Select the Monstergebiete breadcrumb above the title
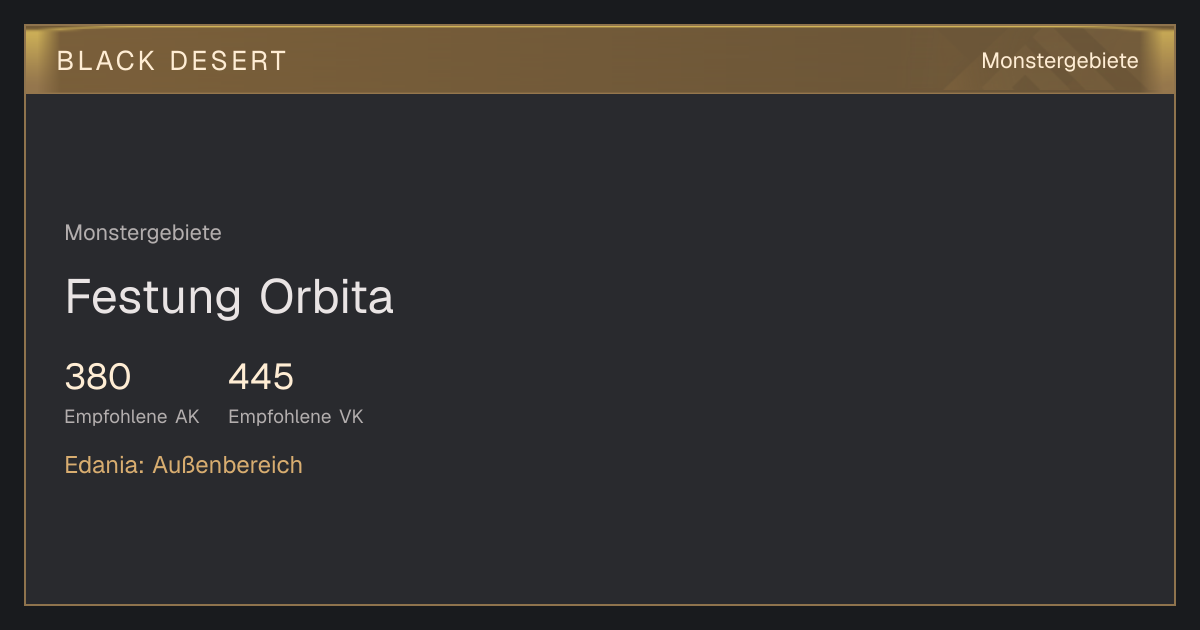Screen dimensions: 1200x630 pyautogui.click(x=143, y=233)
